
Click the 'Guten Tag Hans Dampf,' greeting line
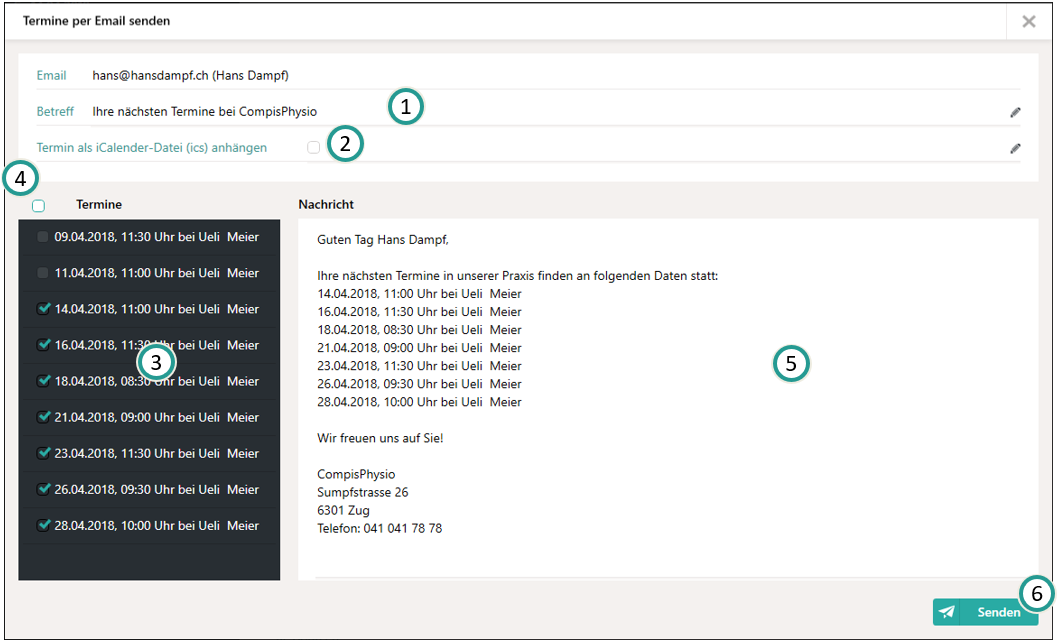[x=383, y=239]
